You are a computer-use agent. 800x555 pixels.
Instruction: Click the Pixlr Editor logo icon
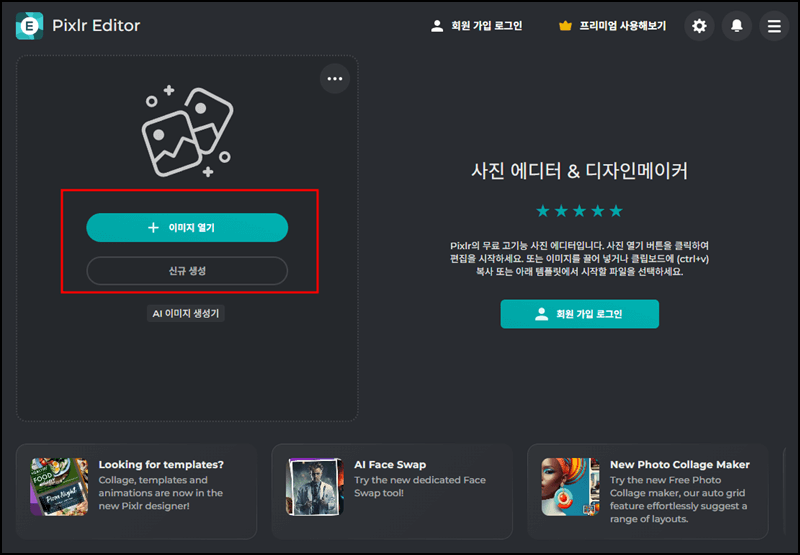tap(29, 26)
